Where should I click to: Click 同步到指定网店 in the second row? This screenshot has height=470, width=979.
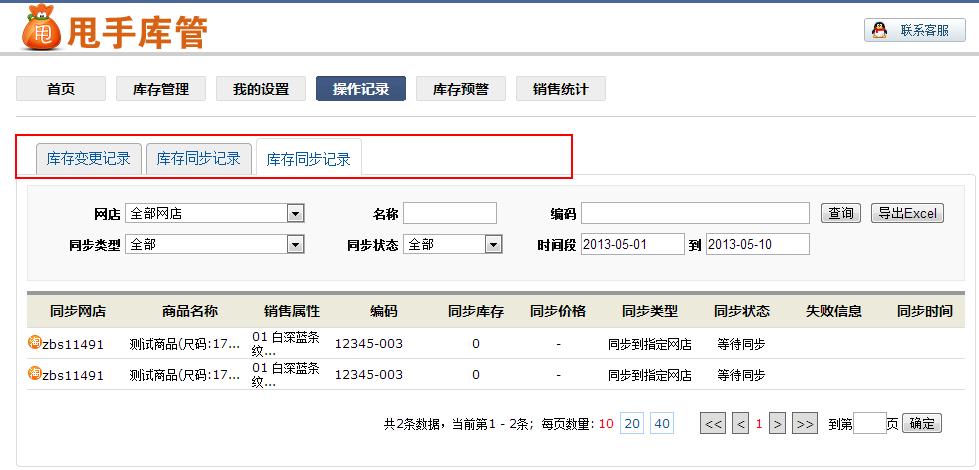click(650, 375)
